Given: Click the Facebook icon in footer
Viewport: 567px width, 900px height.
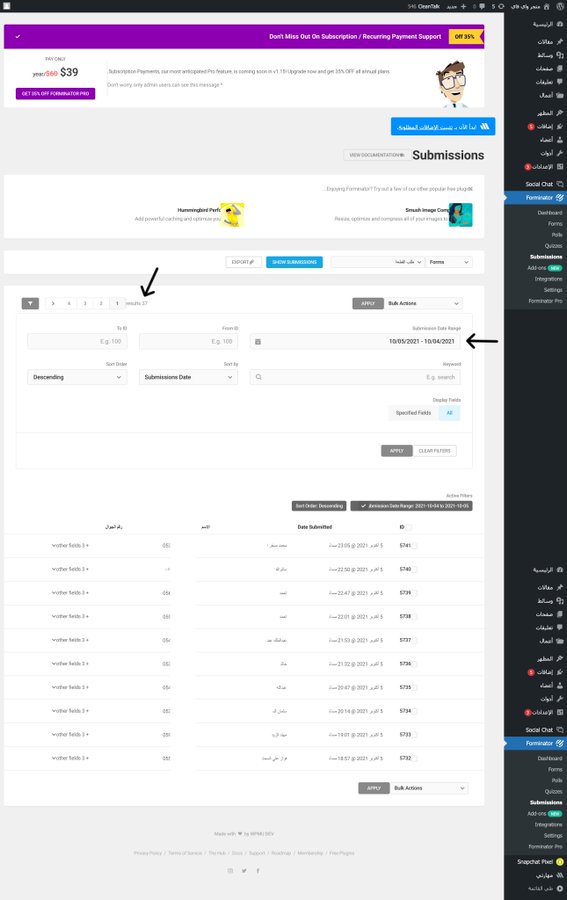Looking at the screenshot, I should pyautogui.click(x=258, y=871).
